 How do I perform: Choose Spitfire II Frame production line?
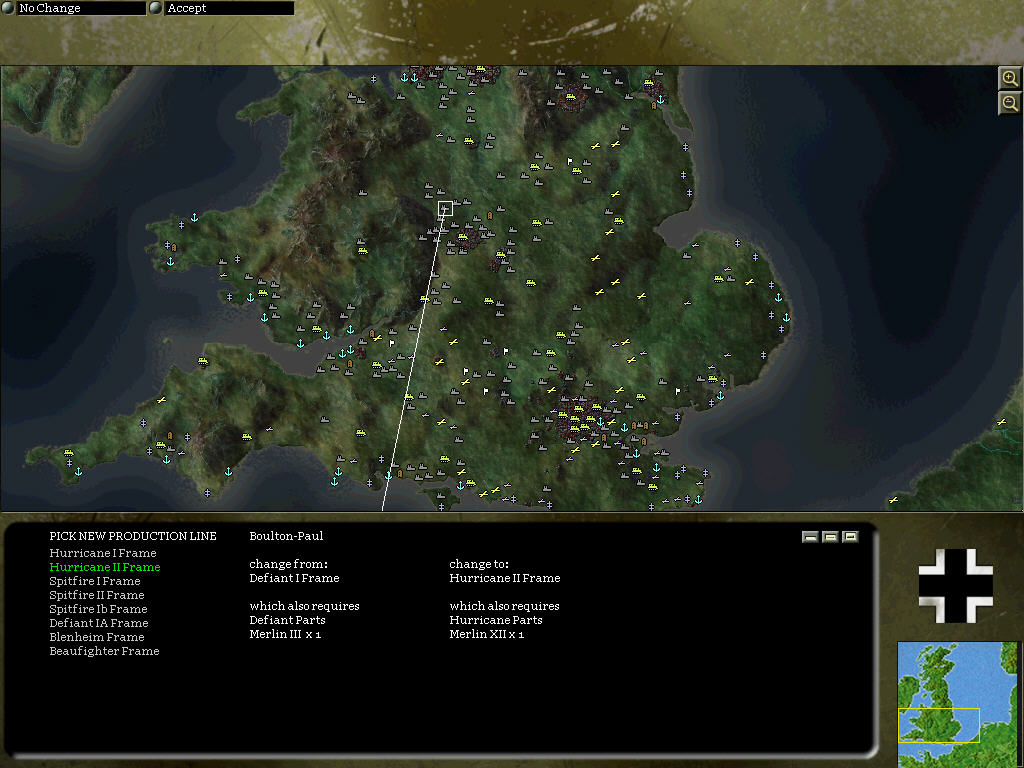click(x=97, y=595)
